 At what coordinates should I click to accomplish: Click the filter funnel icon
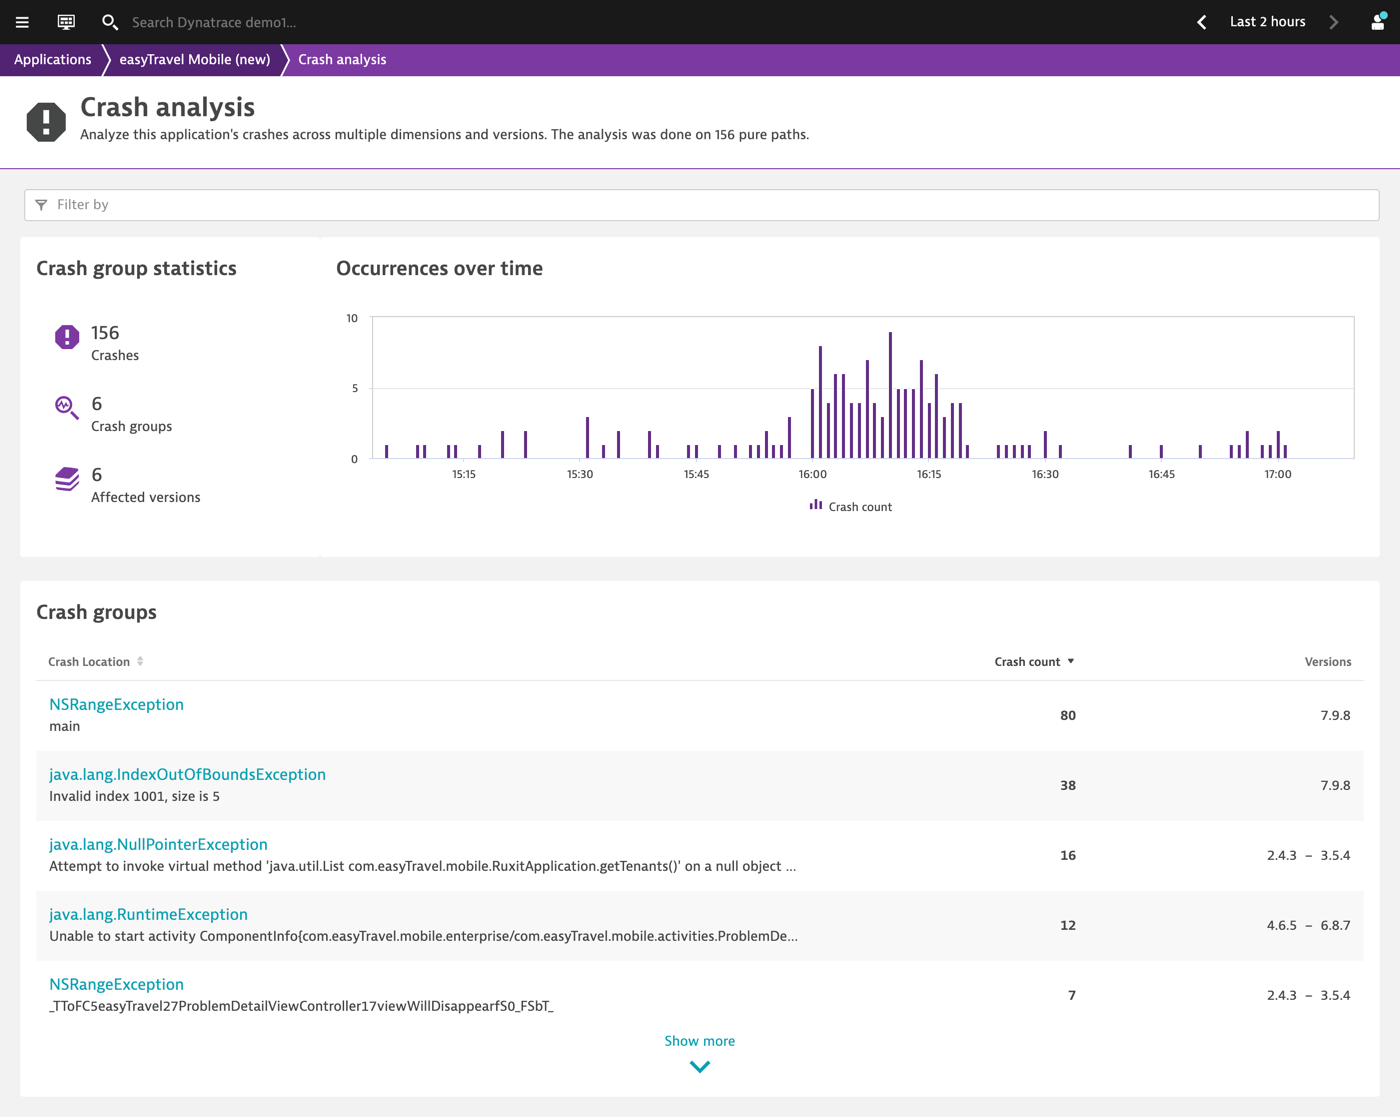pyautogui.click(x=41, y=205)
